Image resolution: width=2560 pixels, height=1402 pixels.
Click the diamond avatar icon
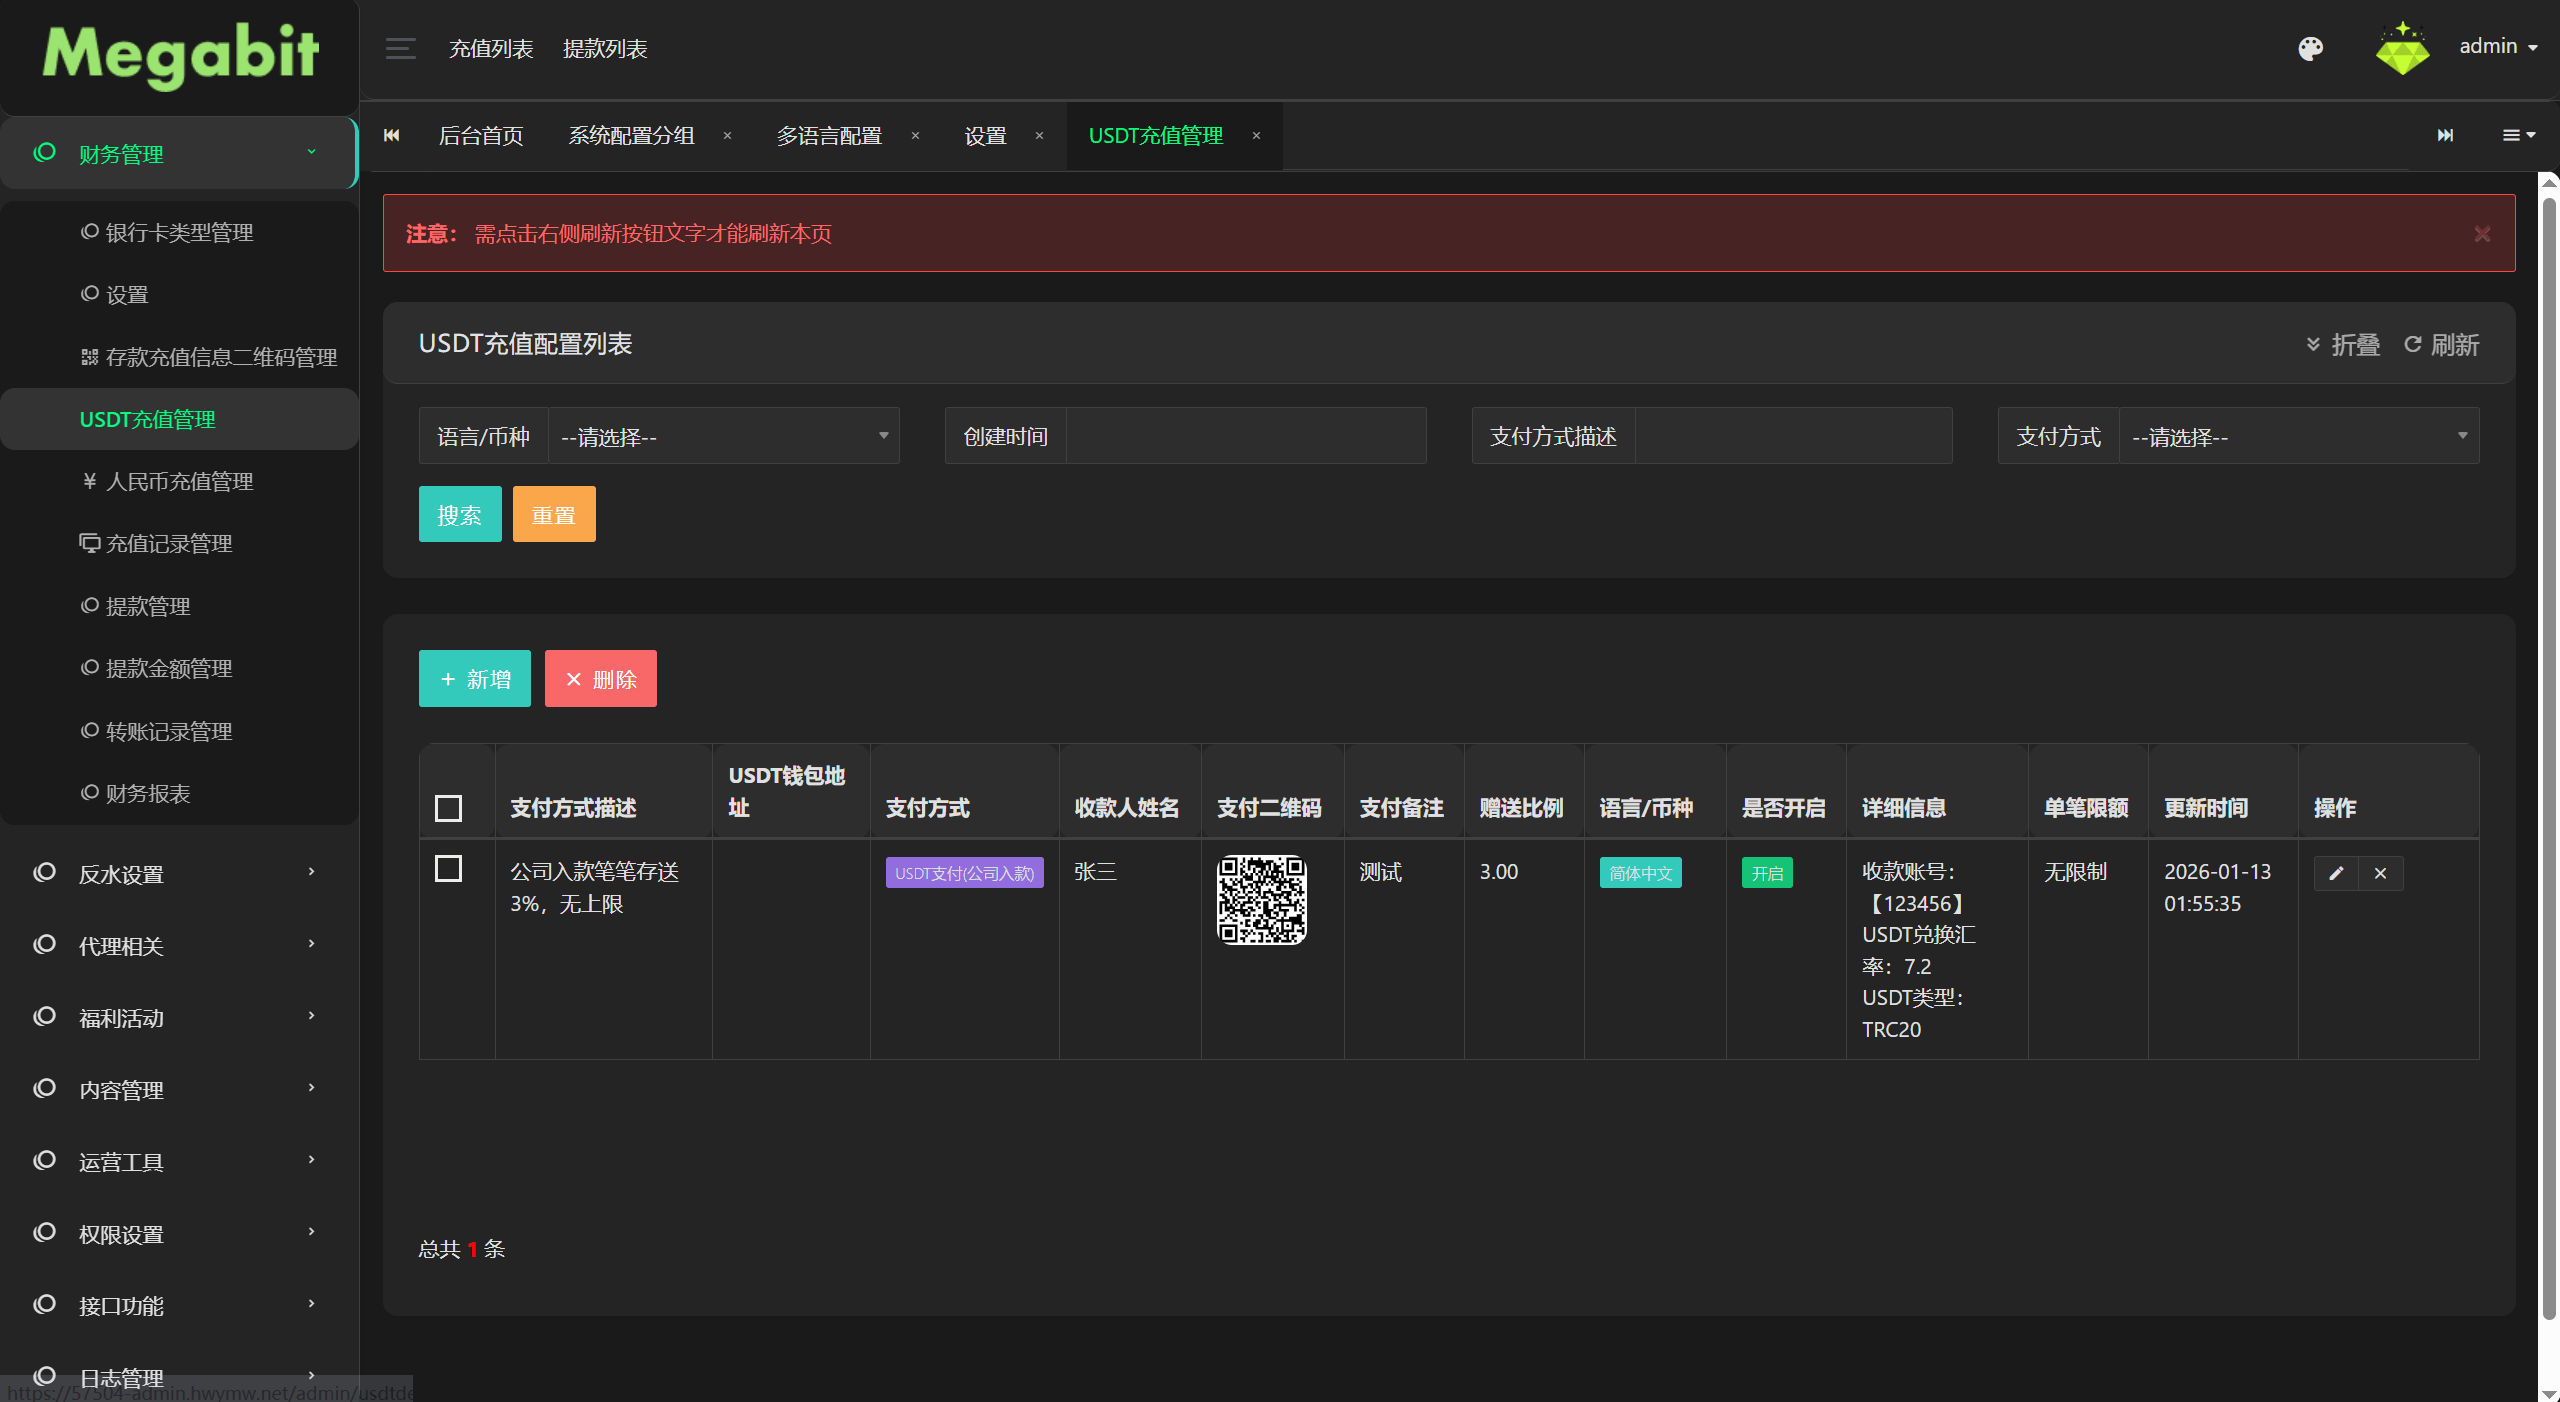(2402, 48)
